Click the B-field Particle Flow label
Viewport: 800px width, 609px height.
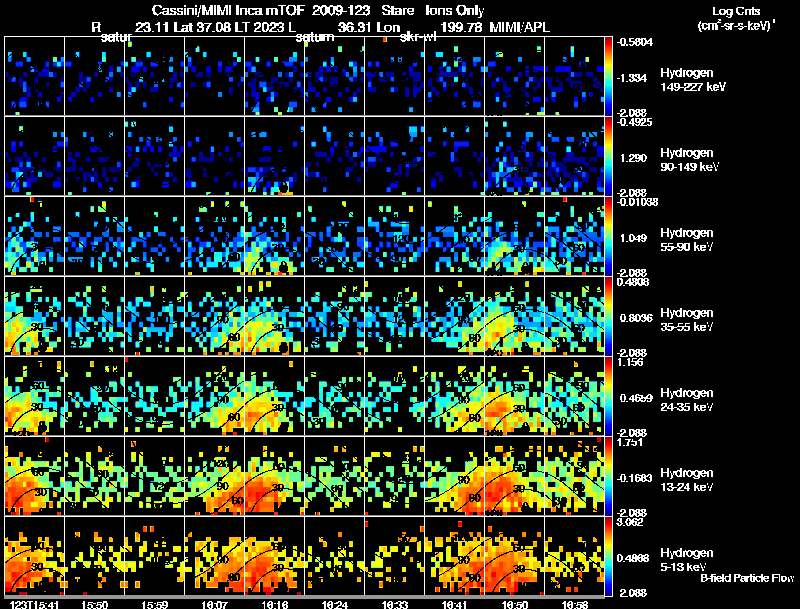(747, 578)
